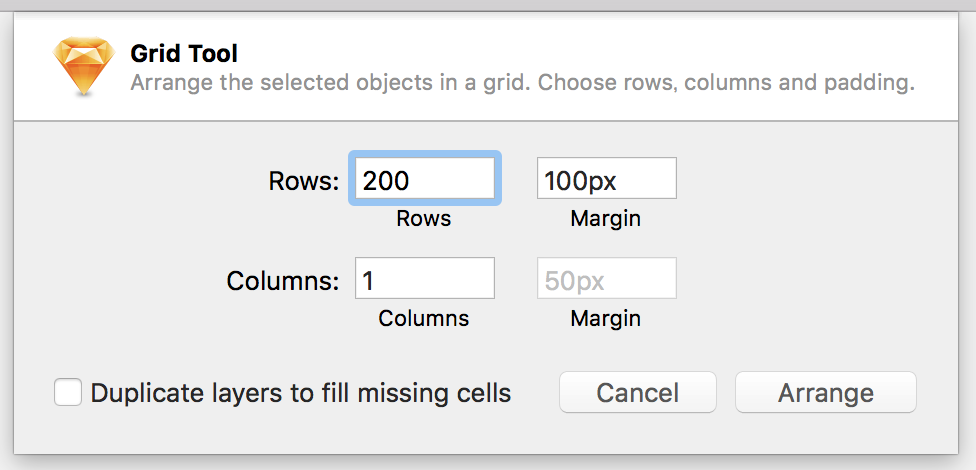Click an empty gray area of the dialog body
The height and width of the screenshot is (470, 976).
809,249
